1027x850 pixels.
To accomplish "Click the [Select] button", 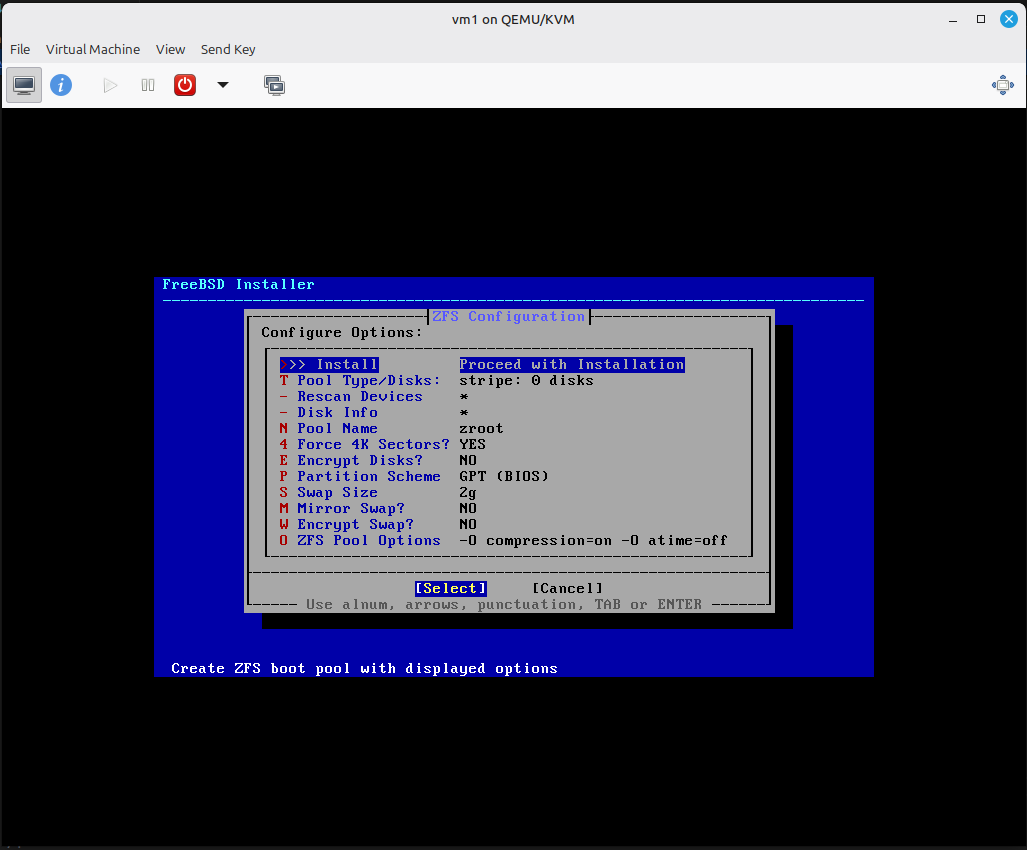I will click(x=450, y=588).
